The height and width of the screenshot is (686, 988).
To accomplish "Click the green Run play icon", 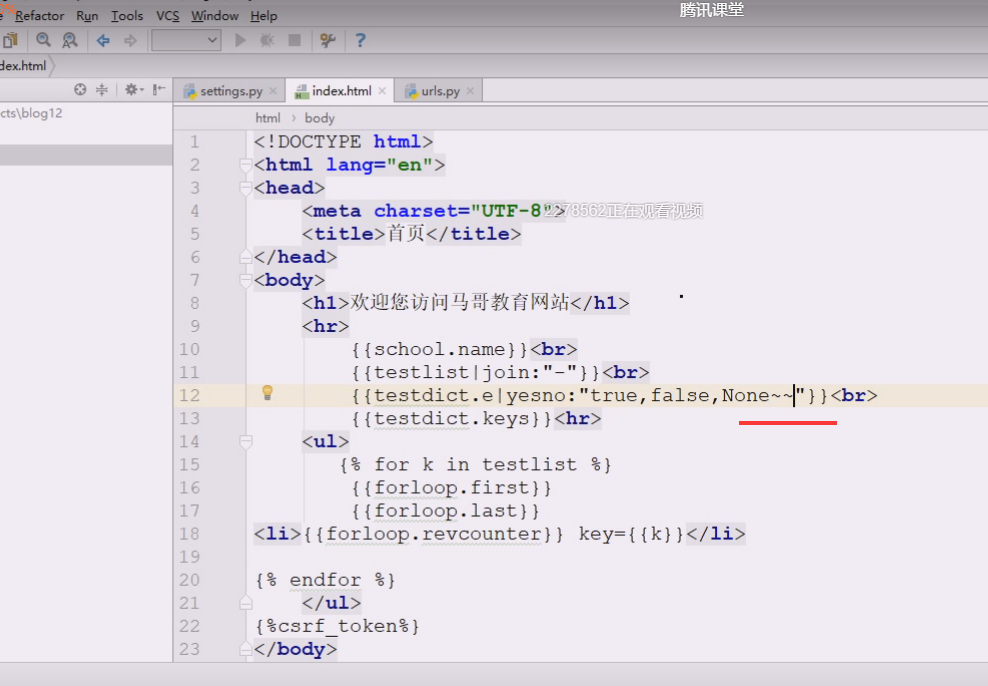I will 240,40.
